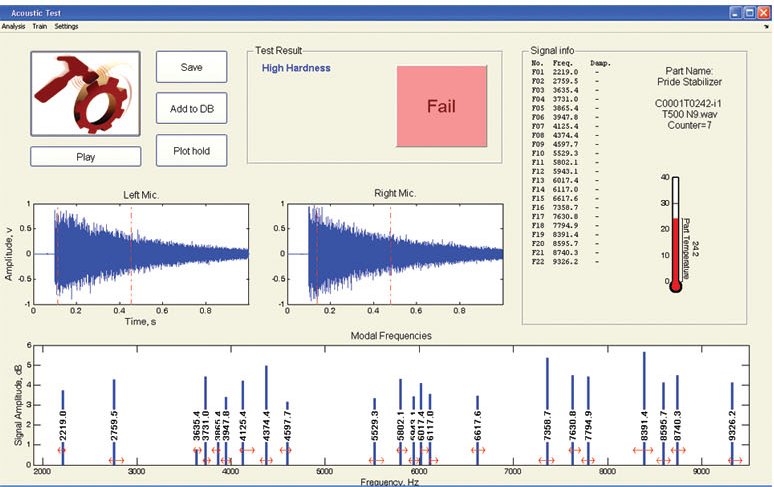Viewport: 774px width, 487px height.
Task: Click the Pride Stabilizer part name text
Action: 689,82
